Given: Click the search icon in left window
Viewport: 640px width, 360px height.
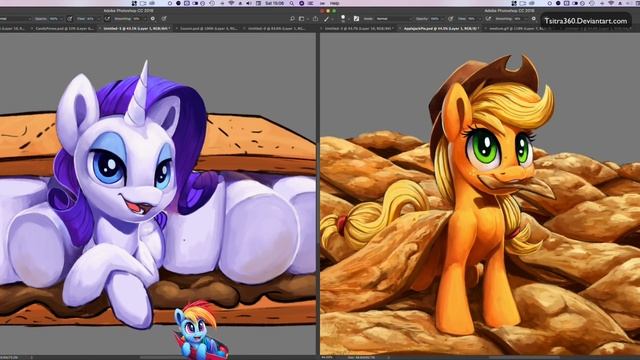Looking at the screenshot, I should tap(292, 19).
